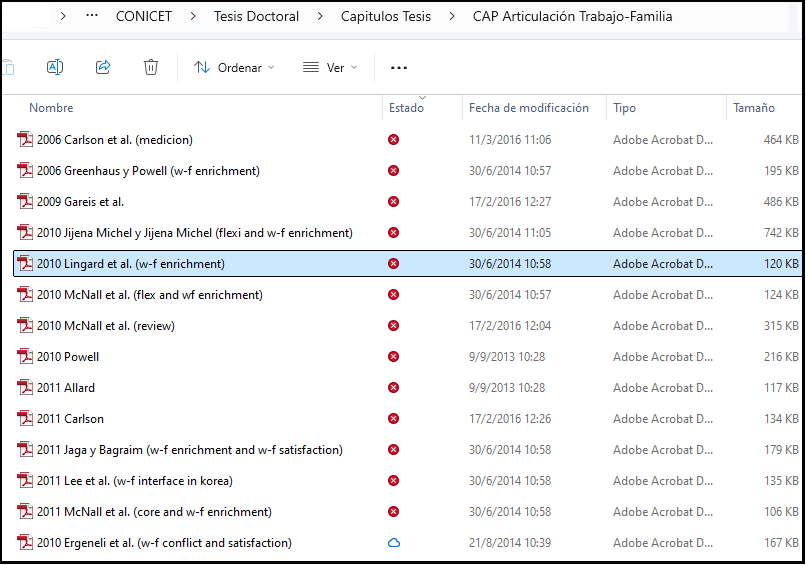Click sync error icon for 2010 Powell
Screen dimensions: 806x565
(x=393, y=357)
